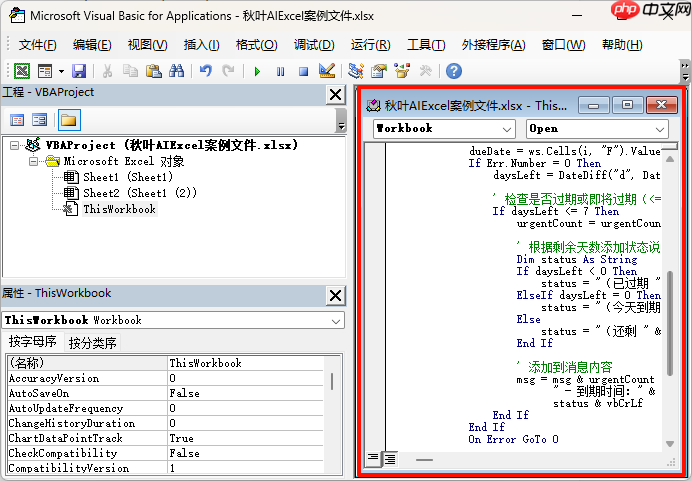Click the code window vertical scrollbar thumb
The height and width of the screenshot is (481, 692).
click(x=670, y=323)
